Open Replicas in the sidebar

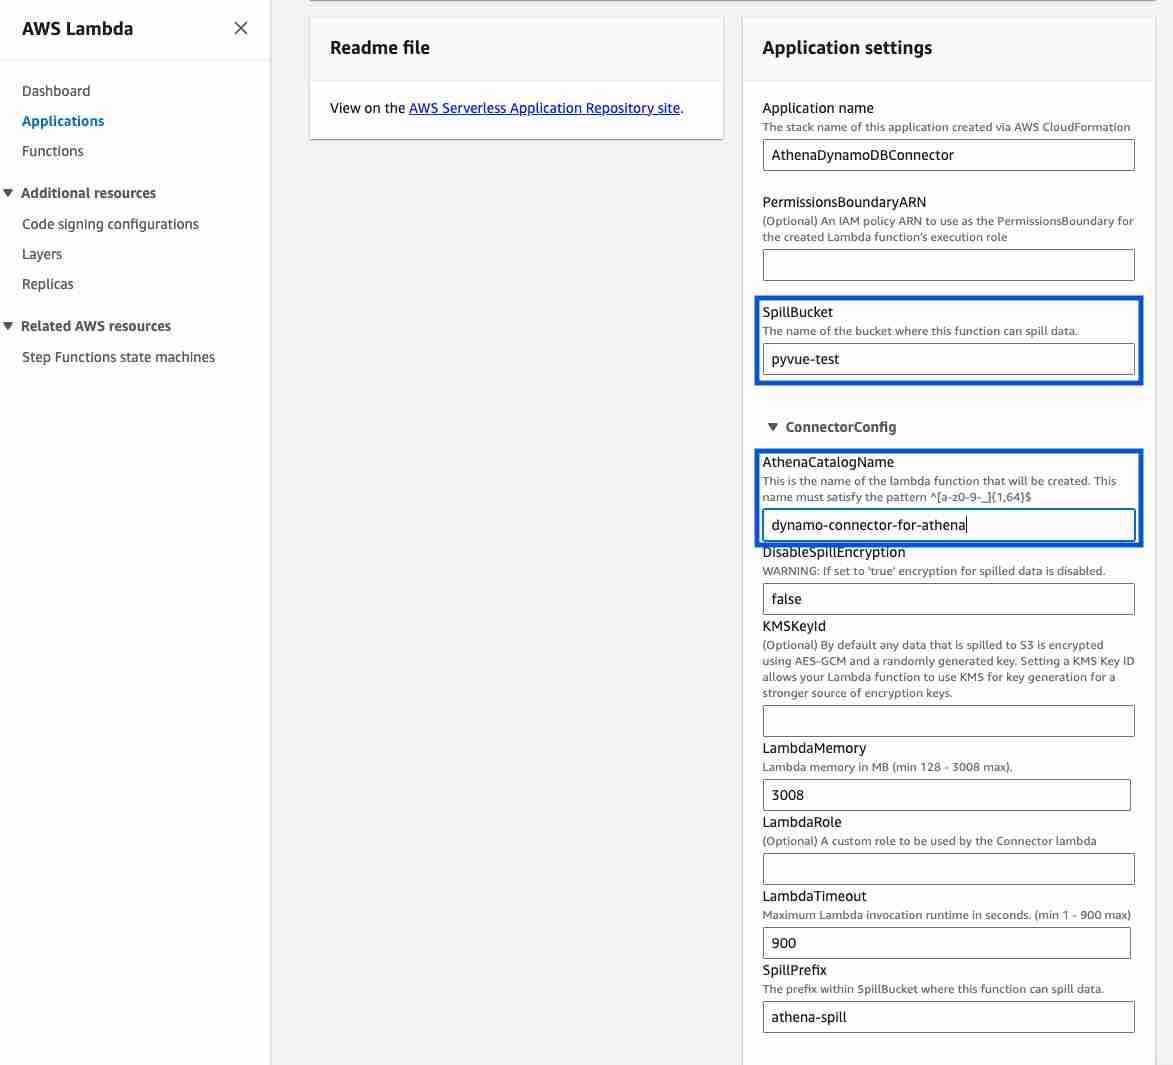point(48,284)
